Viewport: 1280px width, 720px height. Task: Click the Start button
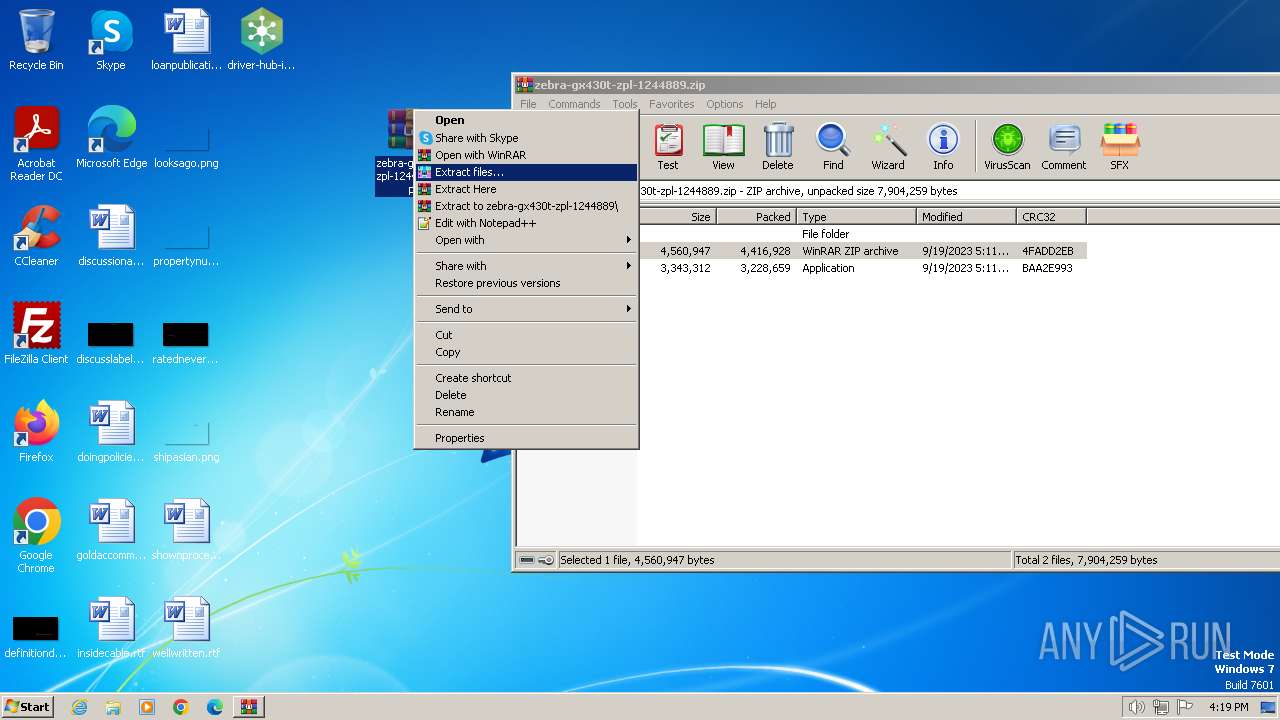coord(27,707)
